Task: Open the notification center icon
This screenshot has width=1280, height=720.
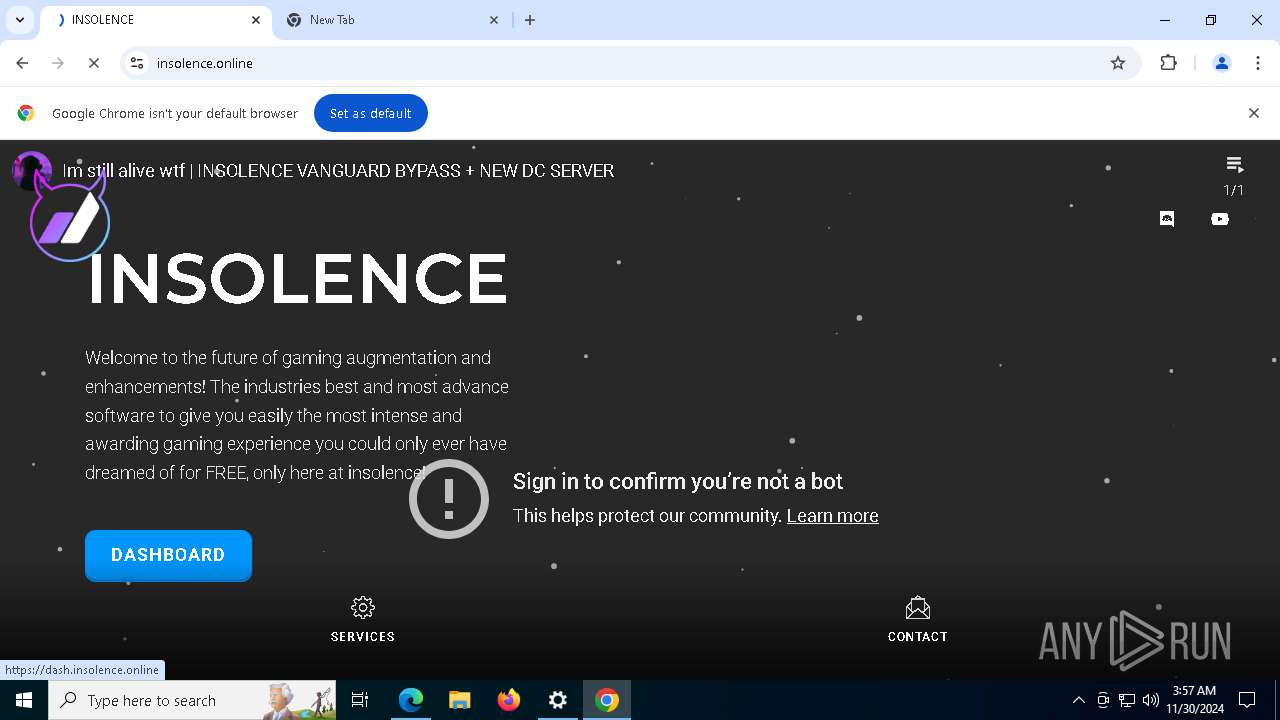Action: click(1247, 700)
